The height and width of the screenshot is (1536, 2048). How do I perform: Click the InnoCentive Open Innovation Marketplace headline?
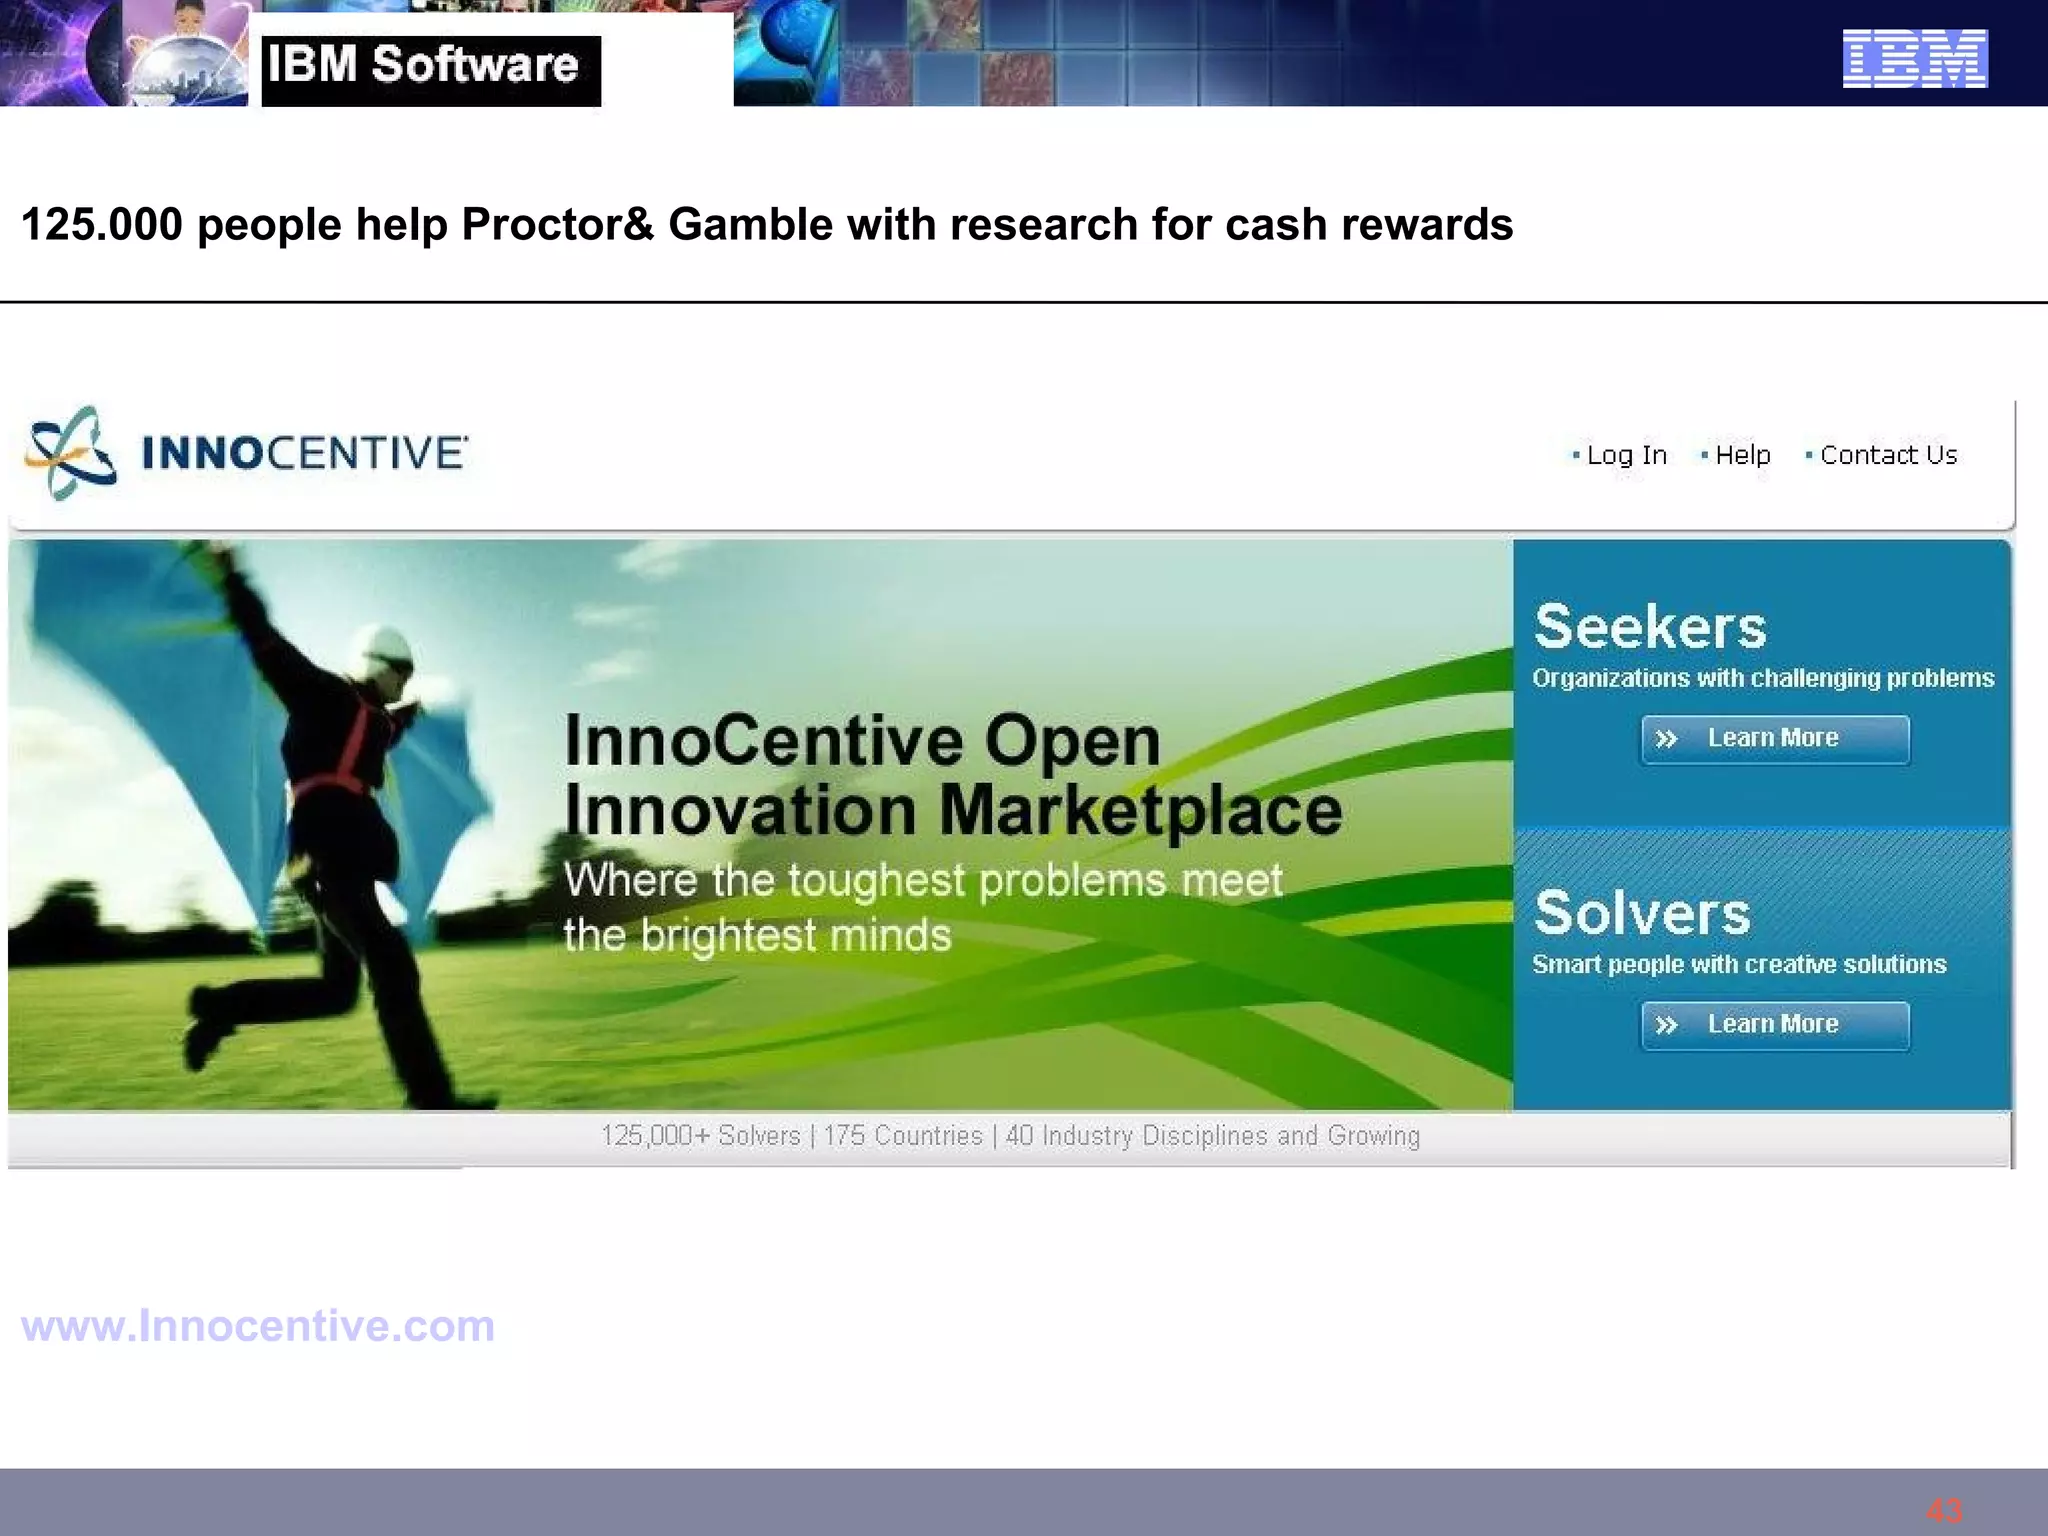[952, 775]
